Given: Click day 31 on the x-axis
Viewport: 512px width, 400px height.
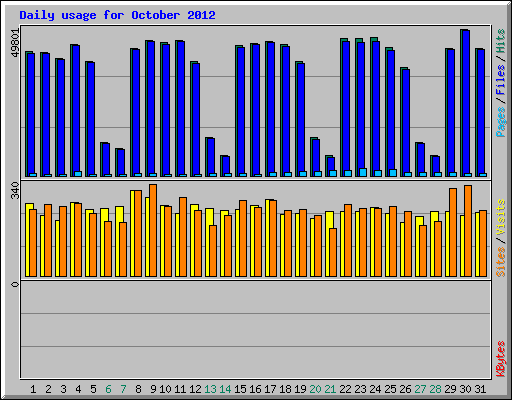Looking at the screenshot, I should tap(480, 389).
